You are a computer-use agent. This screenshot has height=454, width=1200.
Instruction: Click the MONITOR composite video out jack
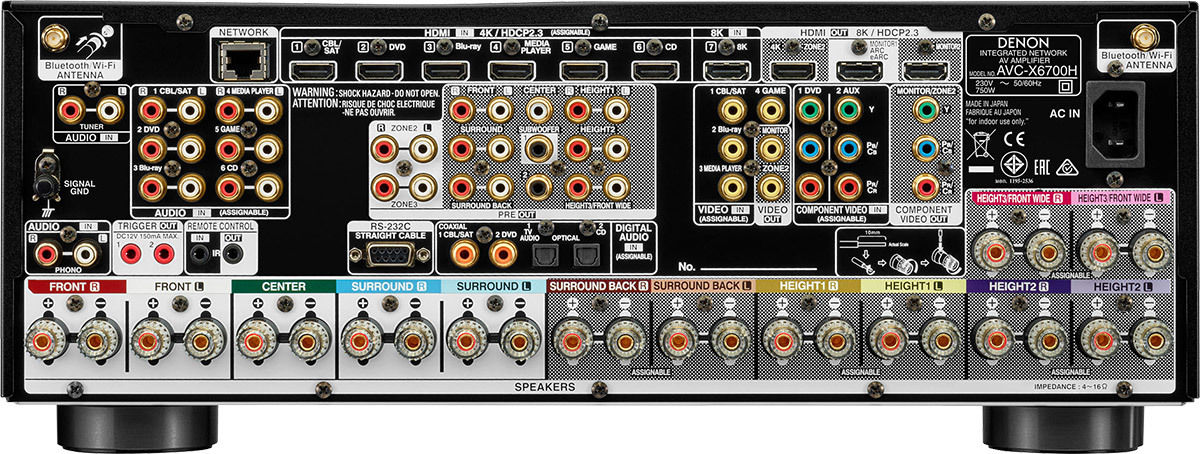point(771,149)
